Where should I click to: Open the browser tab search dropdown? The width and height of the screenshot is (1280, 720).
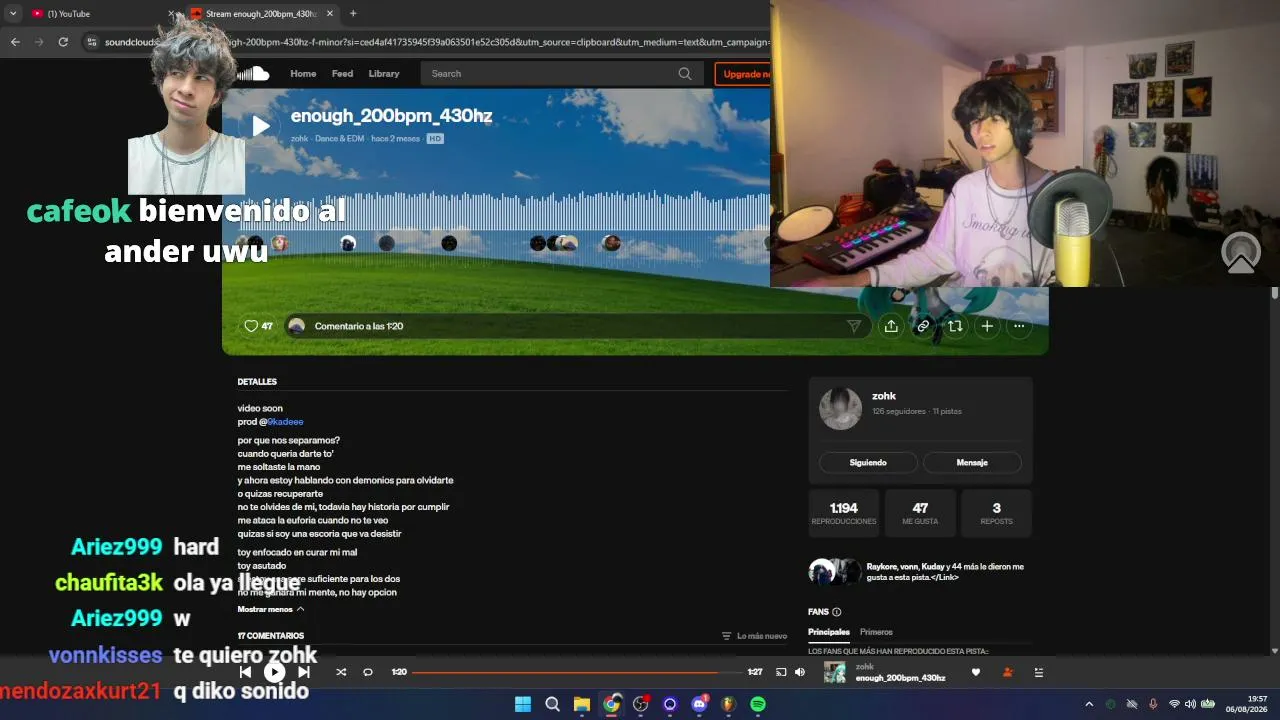point(13,13)
